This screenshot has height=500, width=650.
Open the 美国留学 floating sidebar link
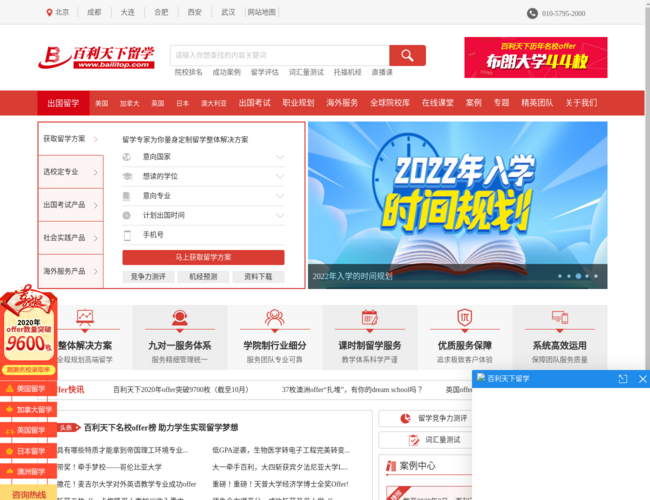point(28,389)
